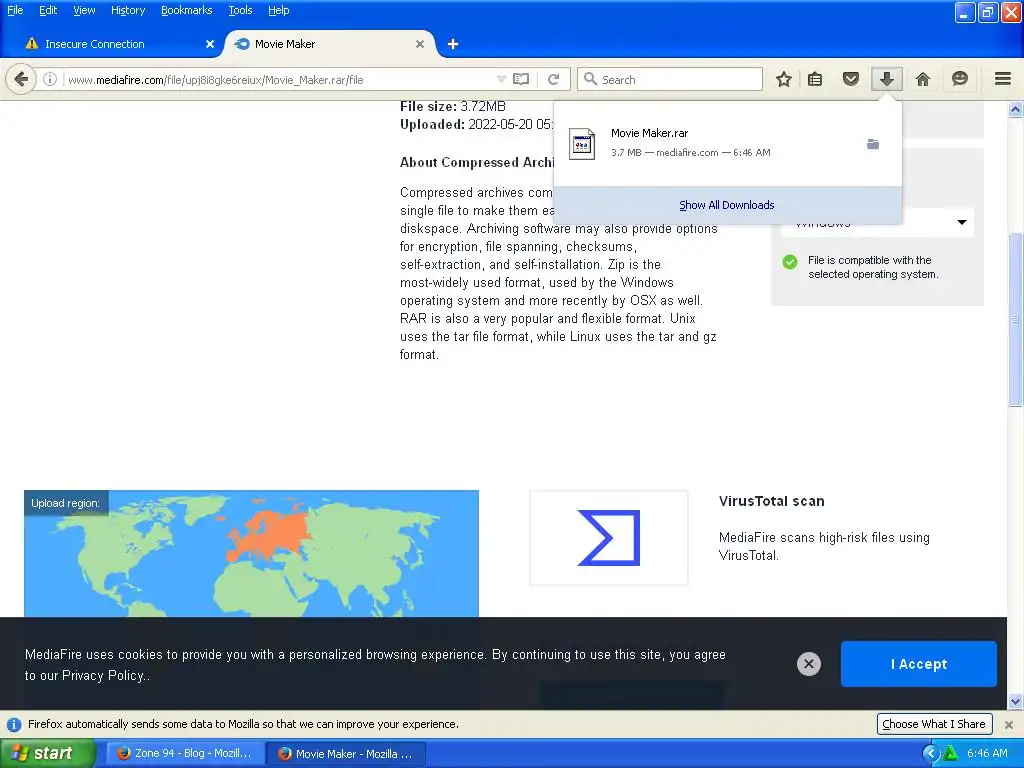Open the Edit menu
This screenshot has height=768, width=1024.
point(48,10)
